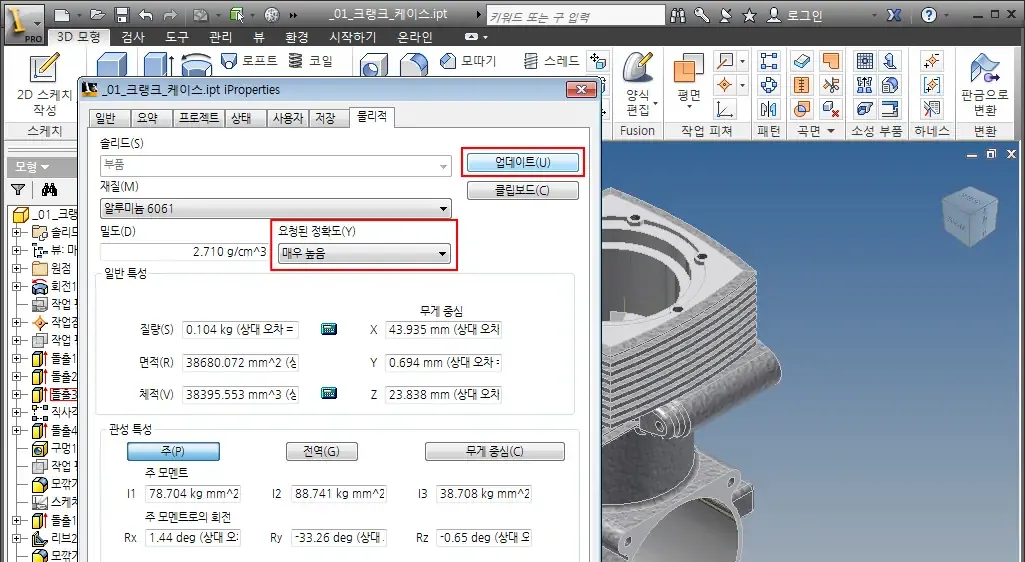Image resolution: width=1025 pixels, height=562 pixels.
Task: Select the mirror tool in 패턴 panel
Action: pos(769,108)
